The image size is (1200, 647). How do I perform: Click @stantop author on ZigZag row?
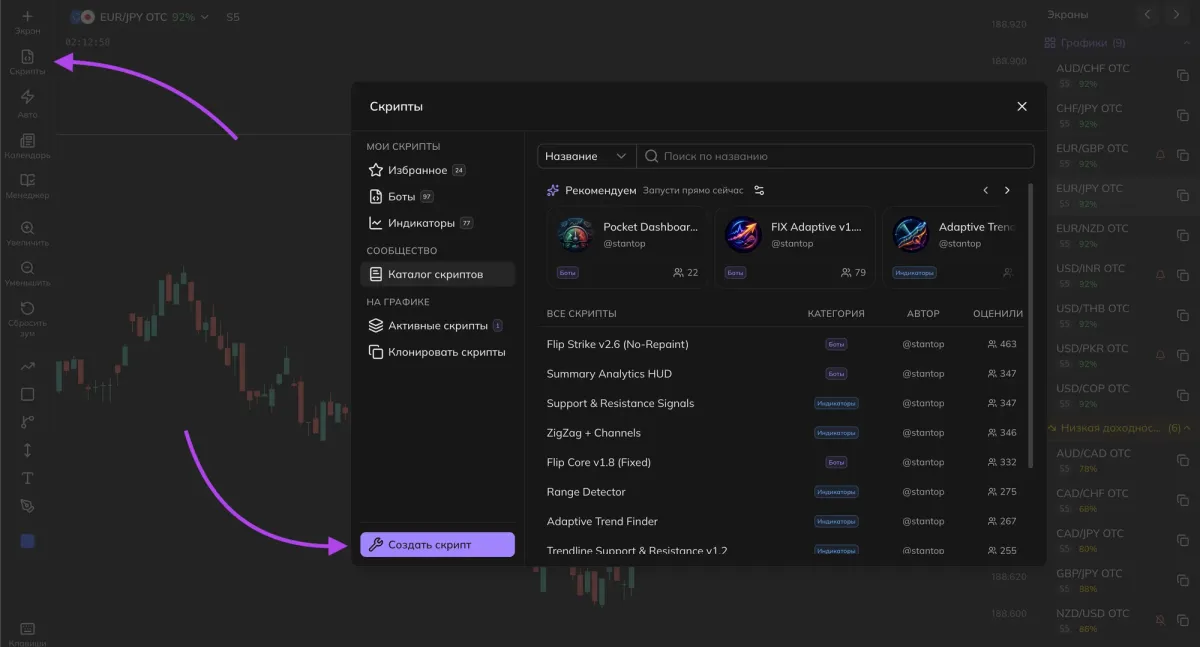pyautogui.click(x=923, y=433)
